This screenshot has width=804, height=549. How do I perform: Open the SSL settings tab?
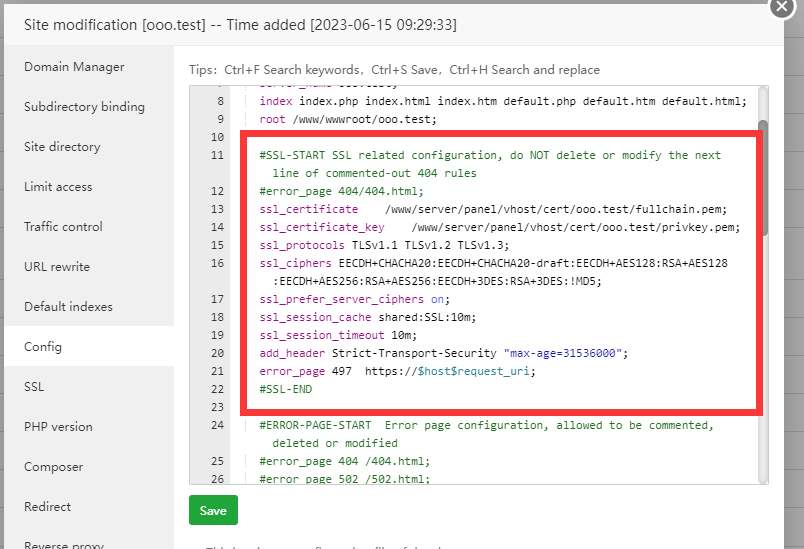click(34, 387)
